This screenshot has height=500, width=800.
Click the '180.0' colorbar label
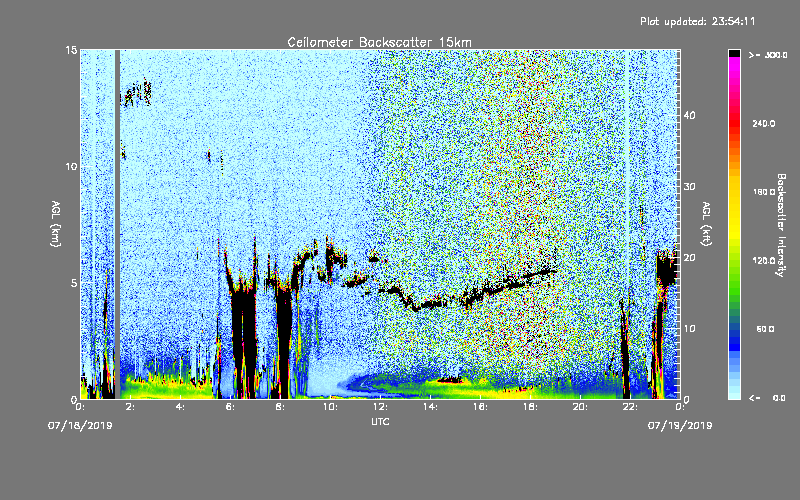click(x=764, y=192)
